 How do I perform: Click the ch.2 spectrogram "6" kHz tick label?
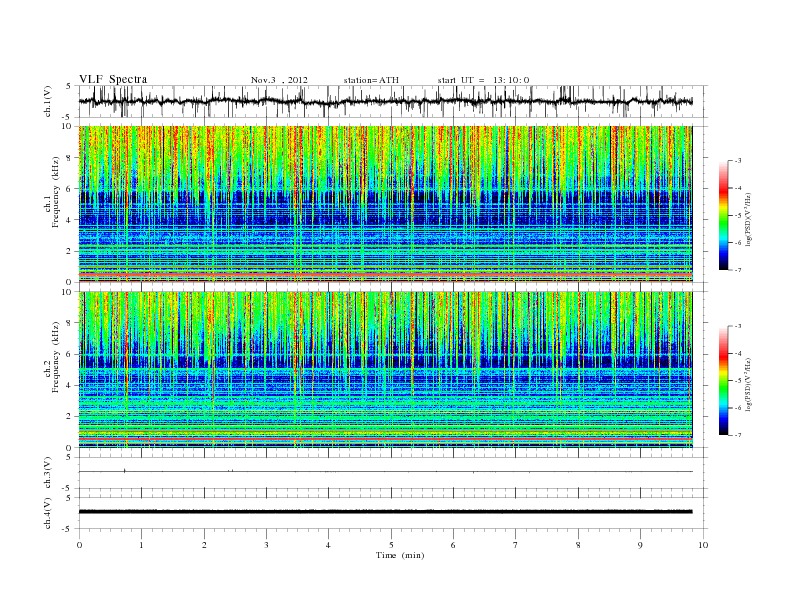click(70, 354)
